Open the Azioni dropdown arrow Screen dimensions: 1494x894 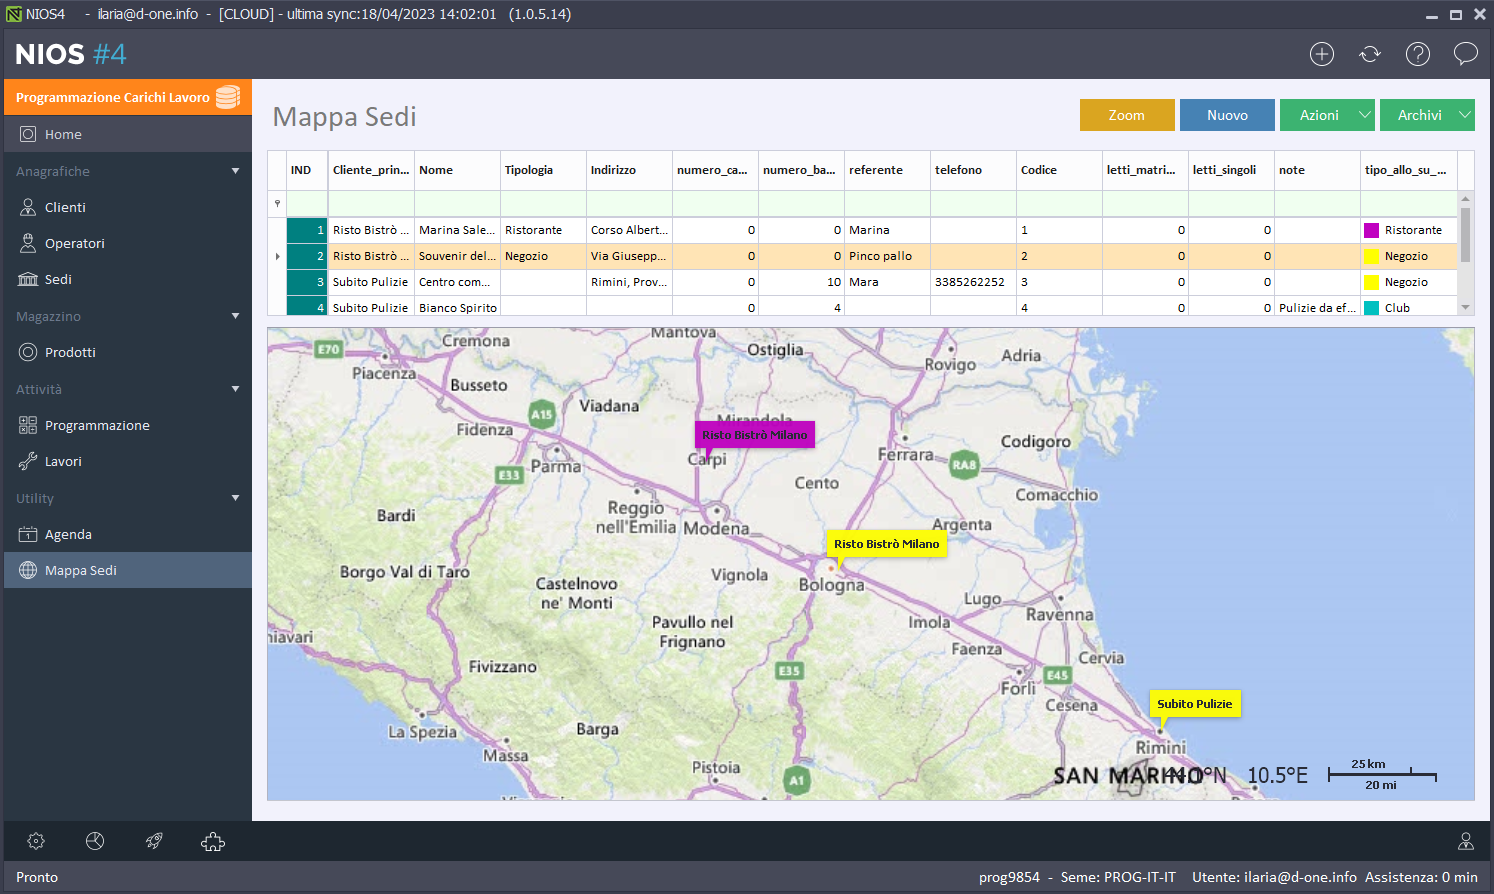tap(1364, 115)
